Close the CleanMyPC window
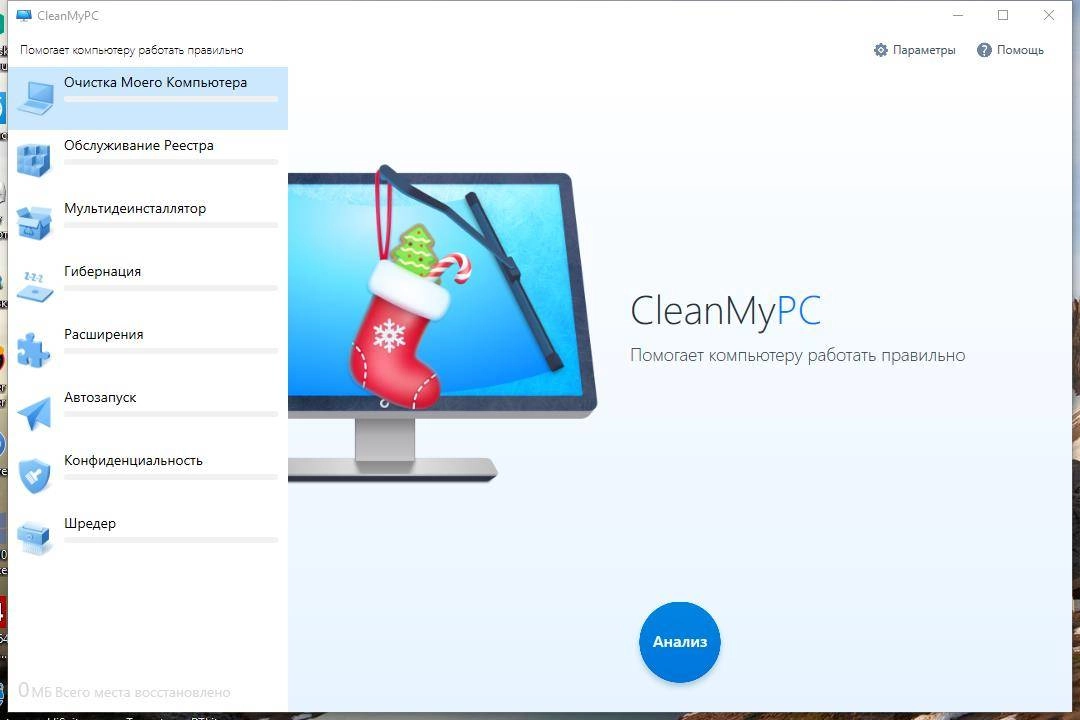This screenshot has height=720, width=1080. pos(1048,15)
